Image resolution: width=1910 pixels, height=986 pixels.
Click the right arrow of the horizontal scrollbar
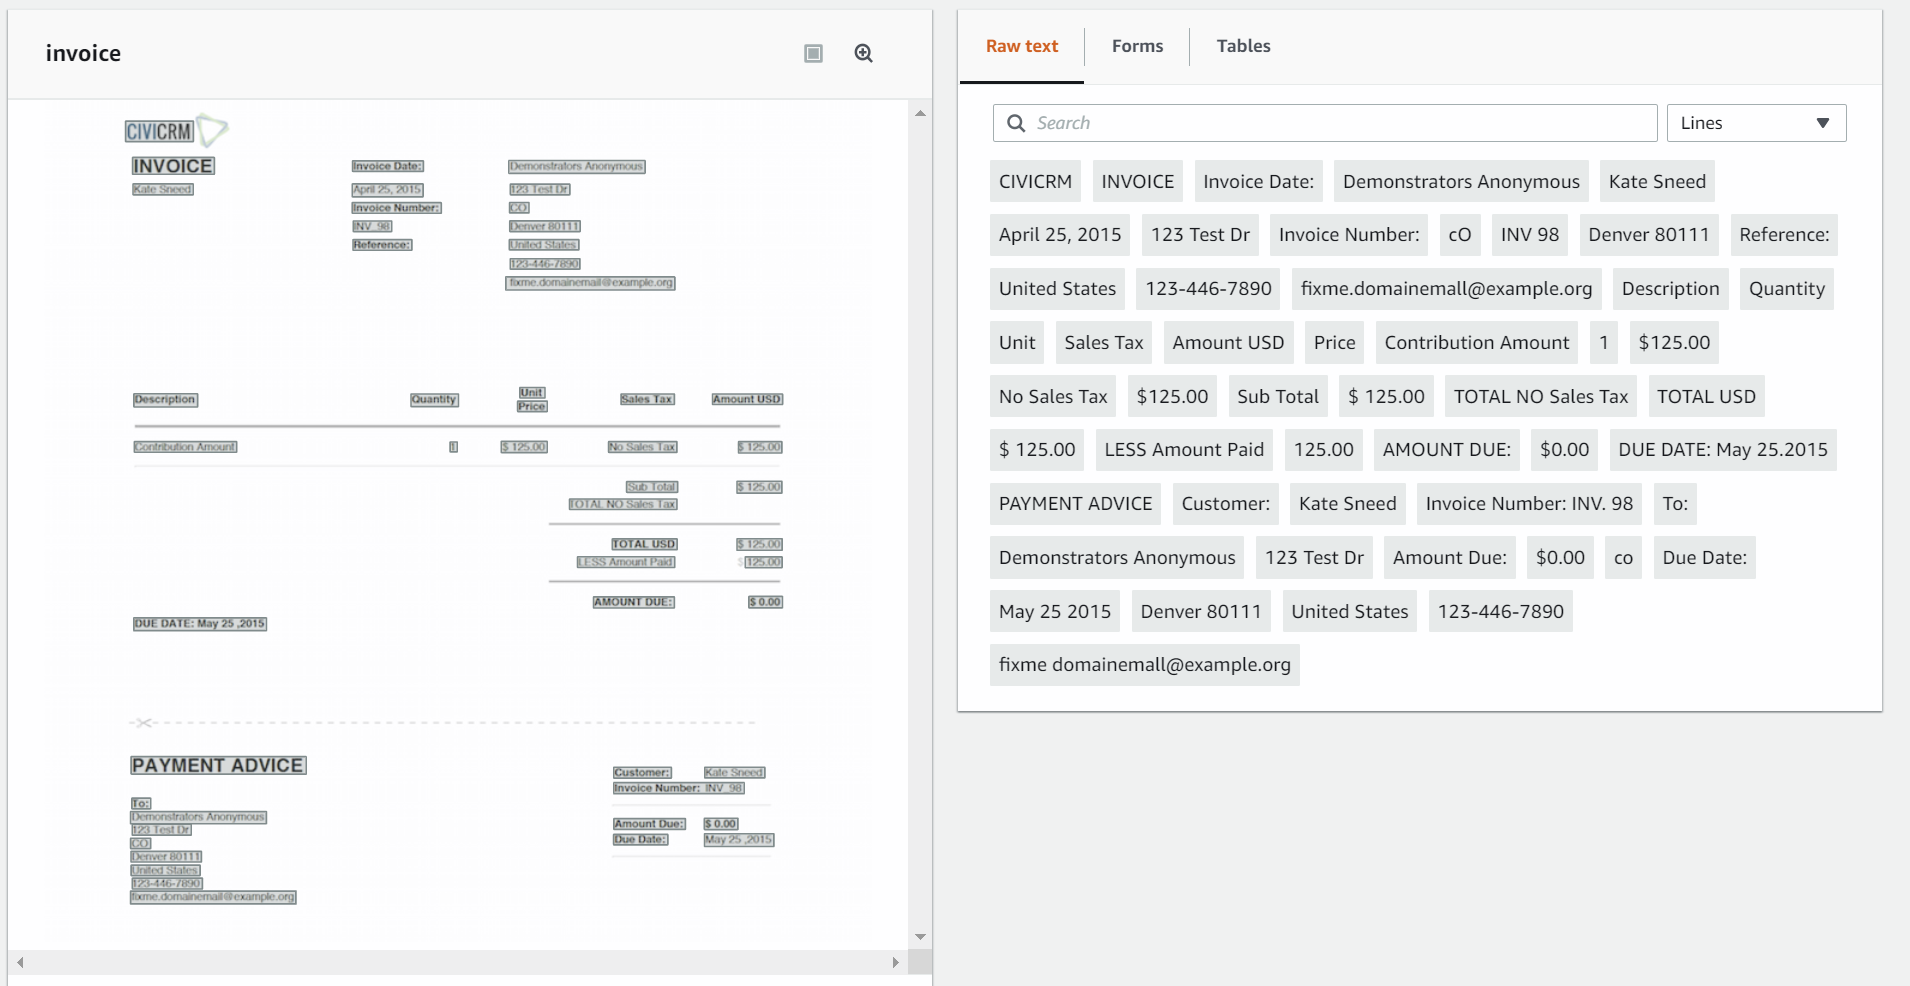coord(896,962)
